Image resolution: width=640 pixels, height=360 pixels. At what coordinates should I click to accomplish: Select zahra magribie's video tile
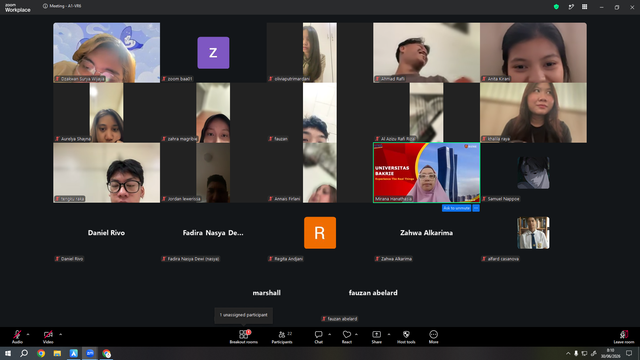click(213, 113)
